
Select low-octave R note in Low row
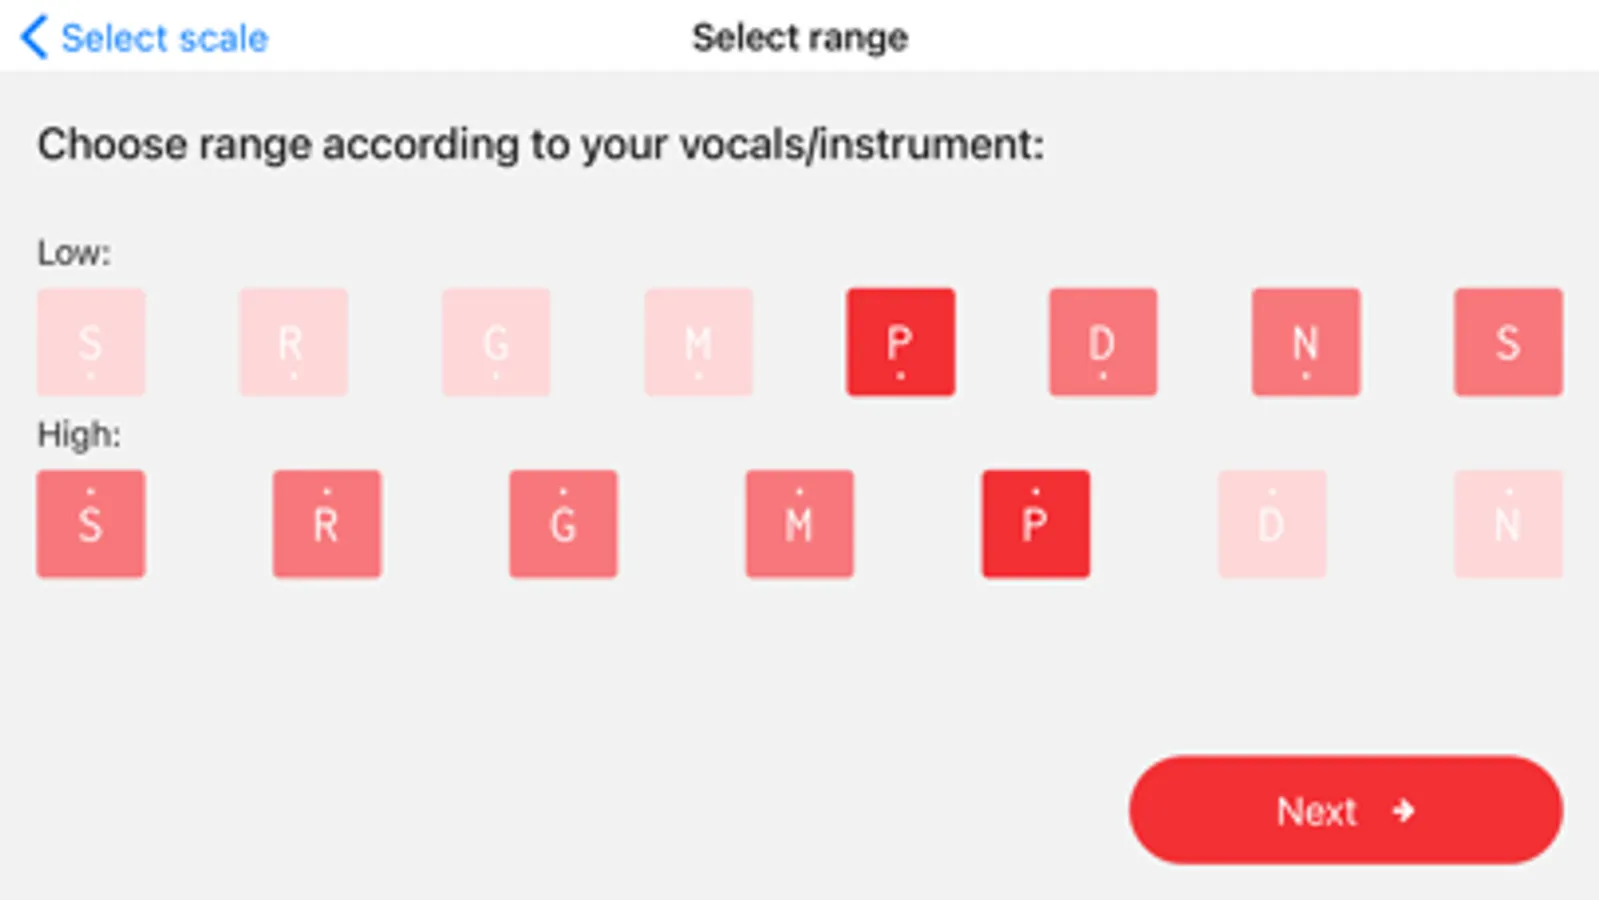(293, 342)
